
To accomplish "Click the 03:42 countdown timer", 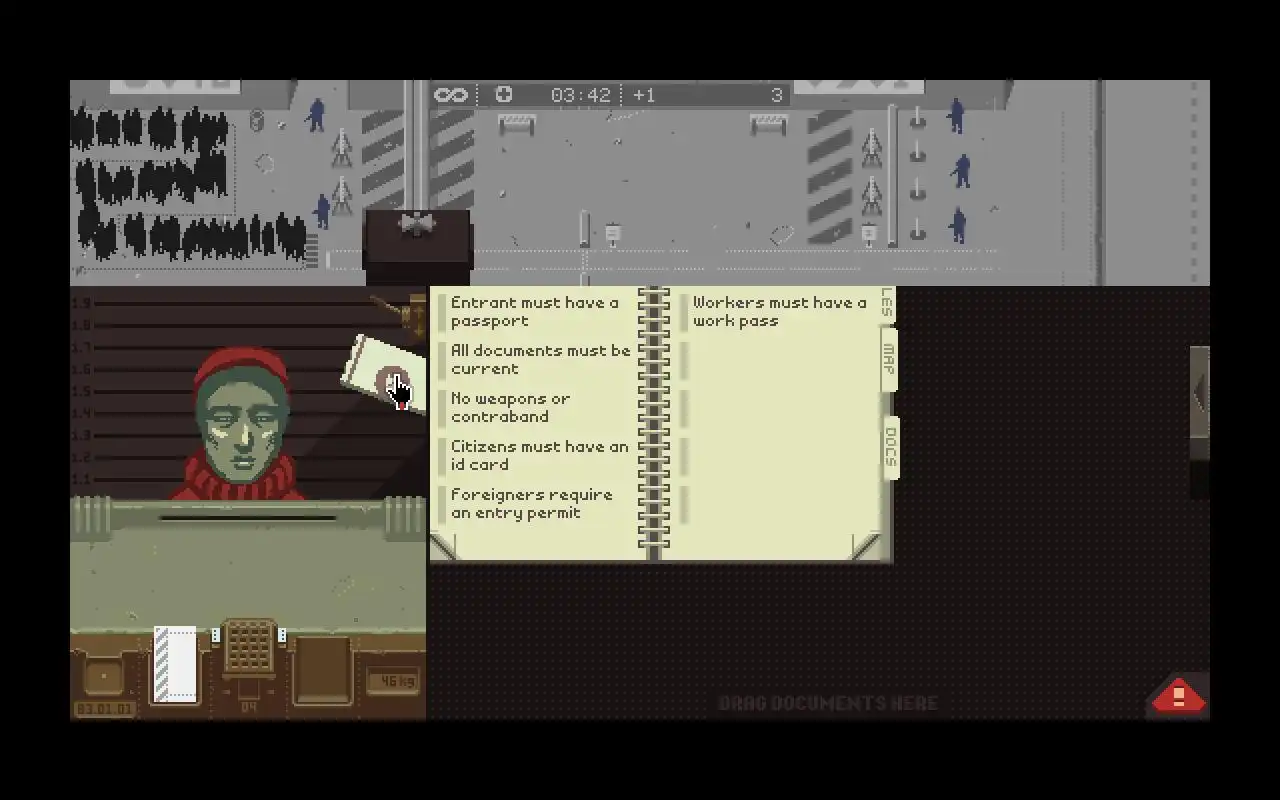I will (x=580, y=95).
